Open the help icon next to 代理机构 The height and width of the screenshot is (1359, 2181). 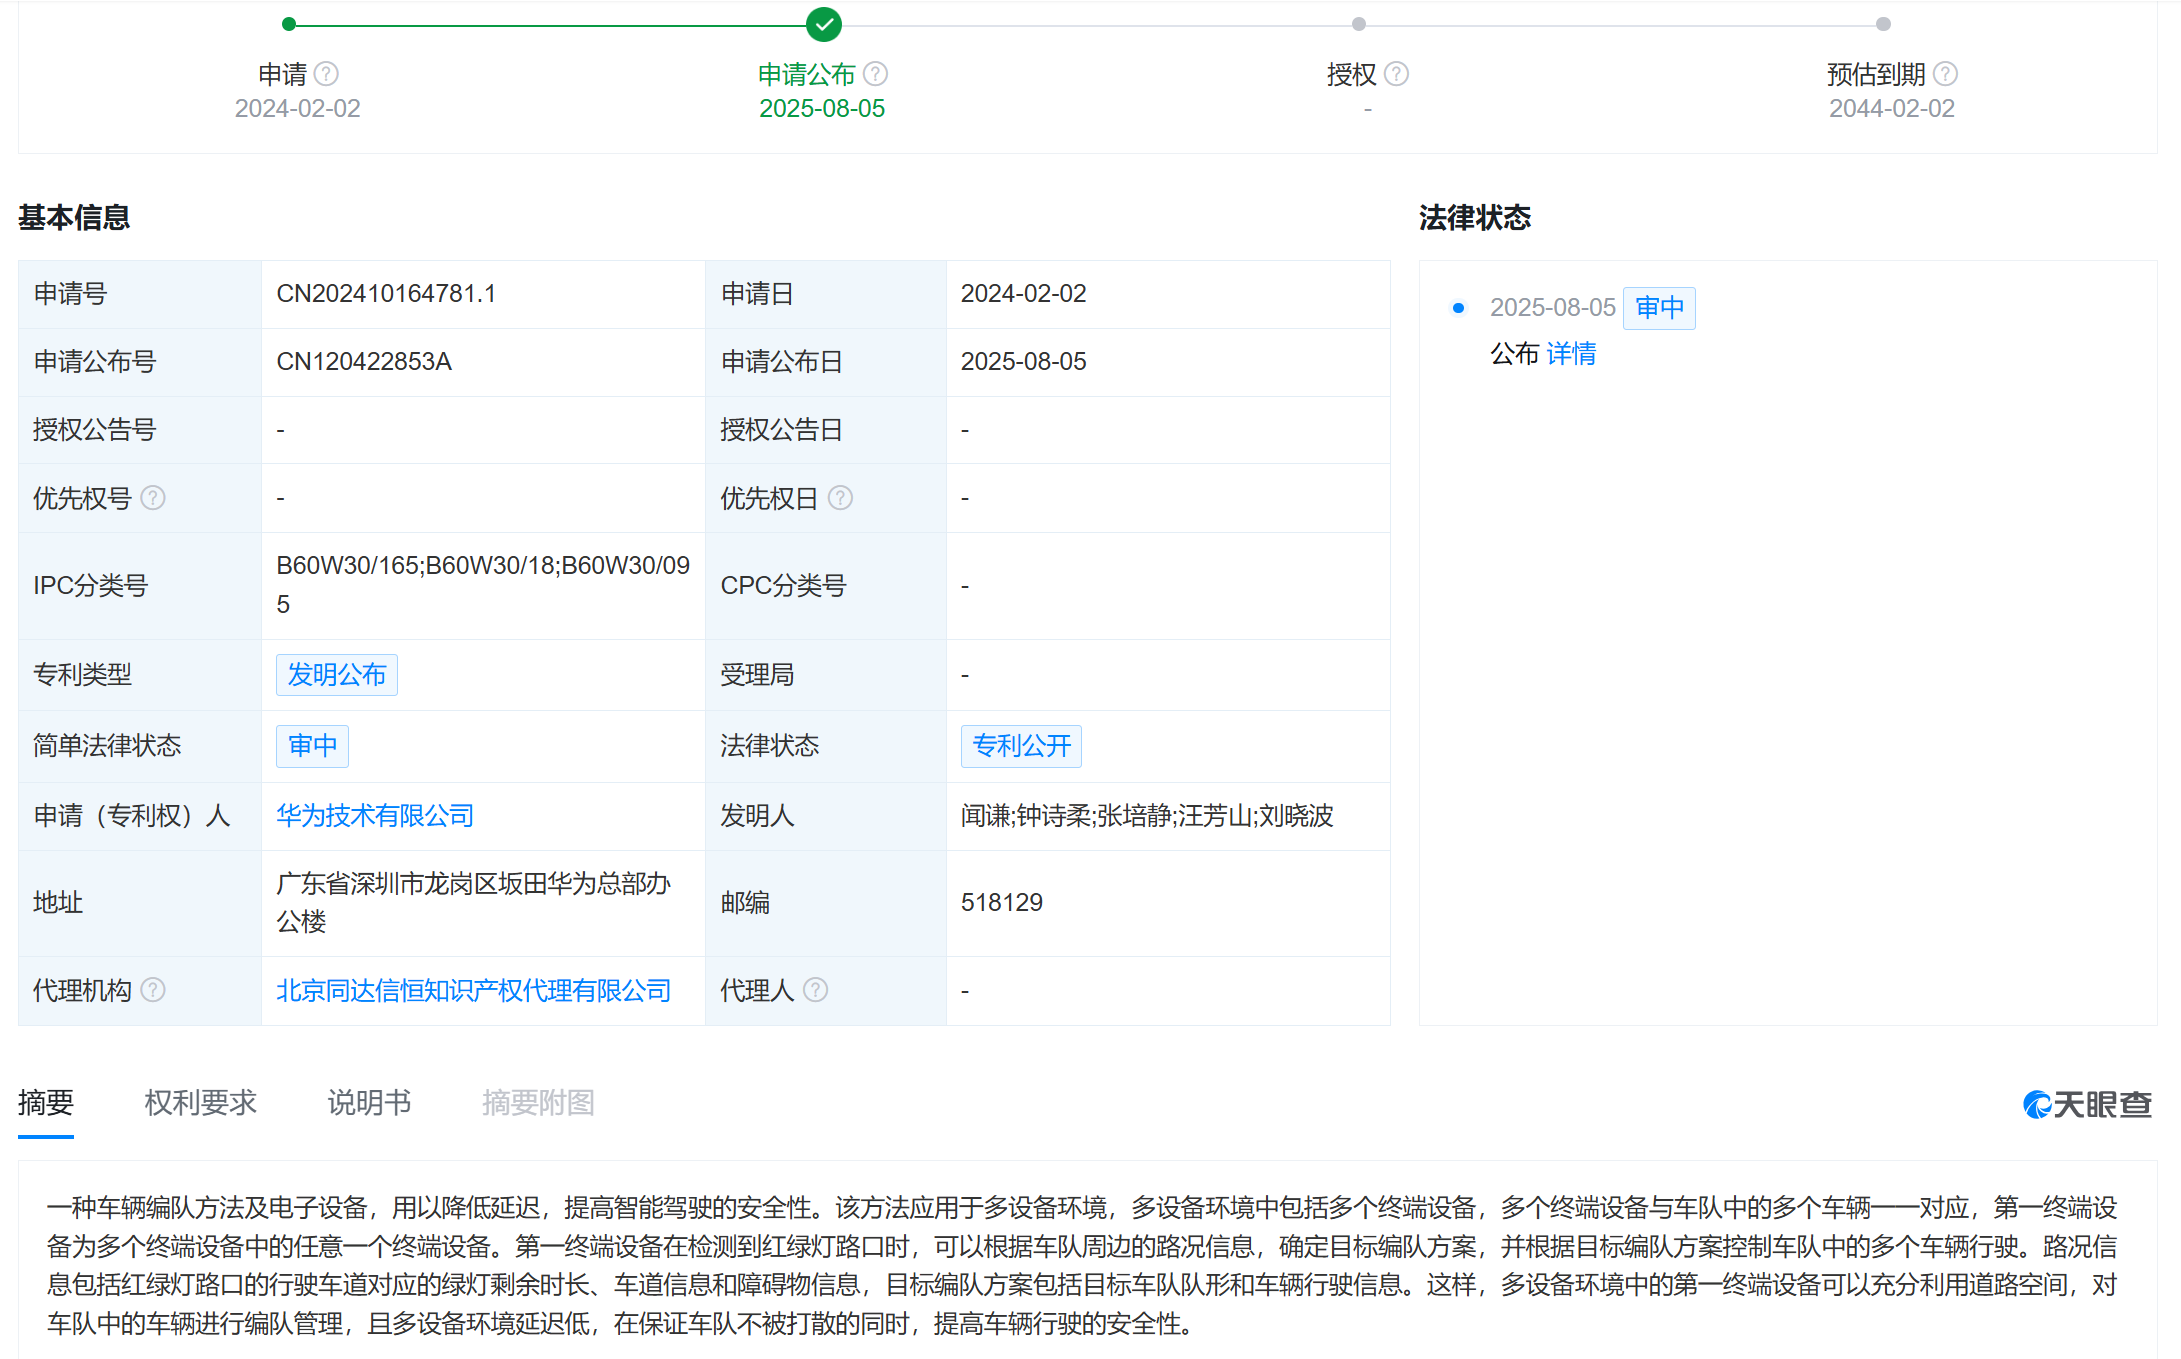[153, 990]
